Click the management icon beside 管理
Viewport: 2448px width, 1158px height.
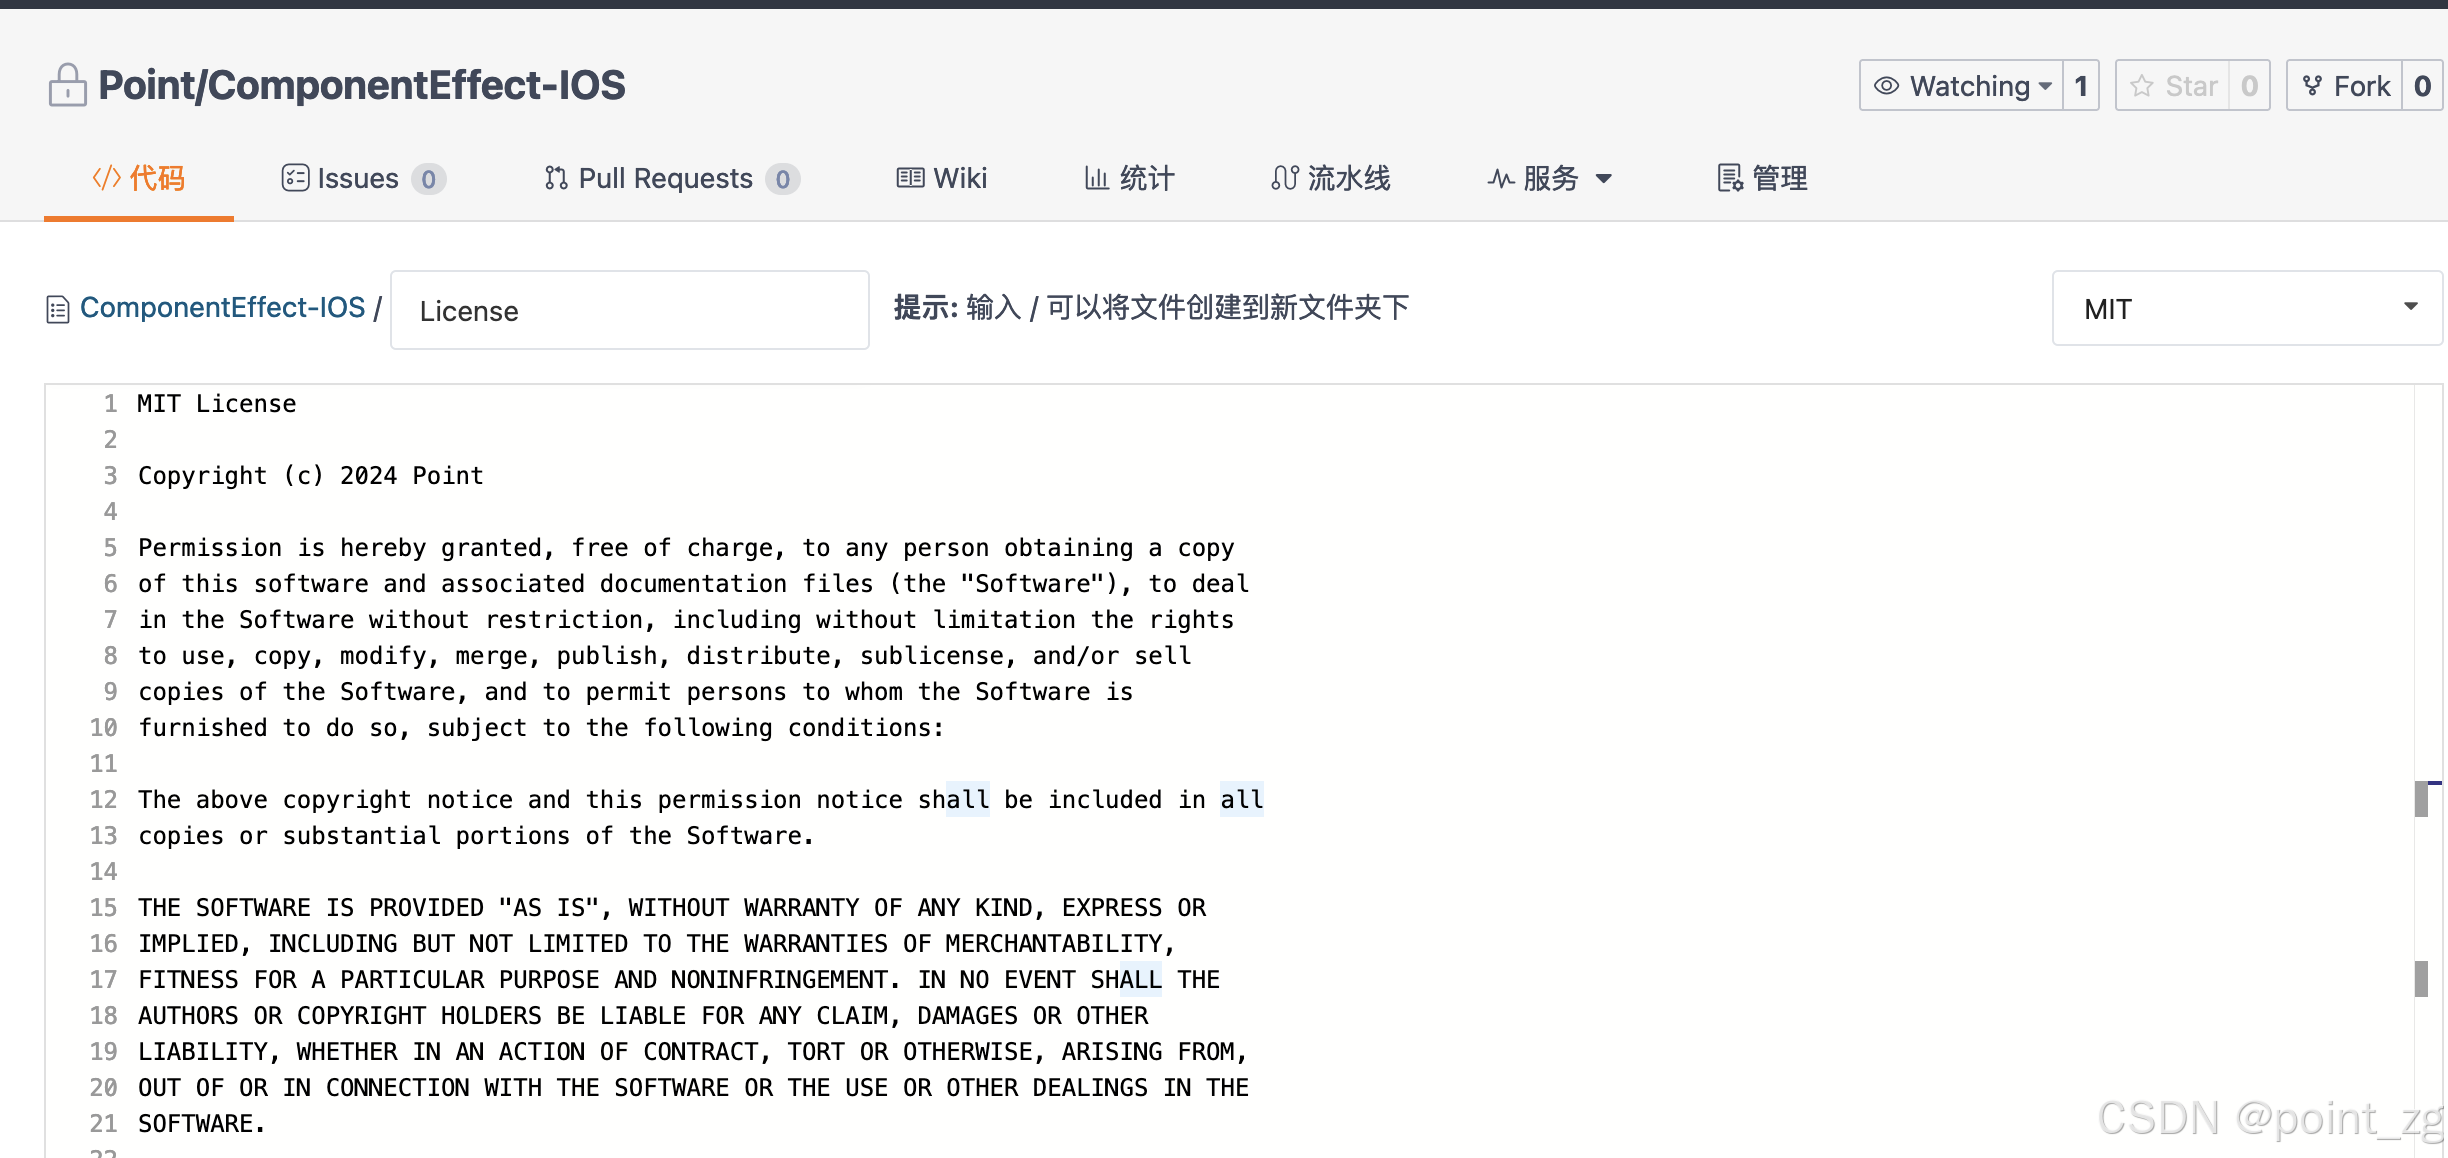click(x=1729, y=177)
